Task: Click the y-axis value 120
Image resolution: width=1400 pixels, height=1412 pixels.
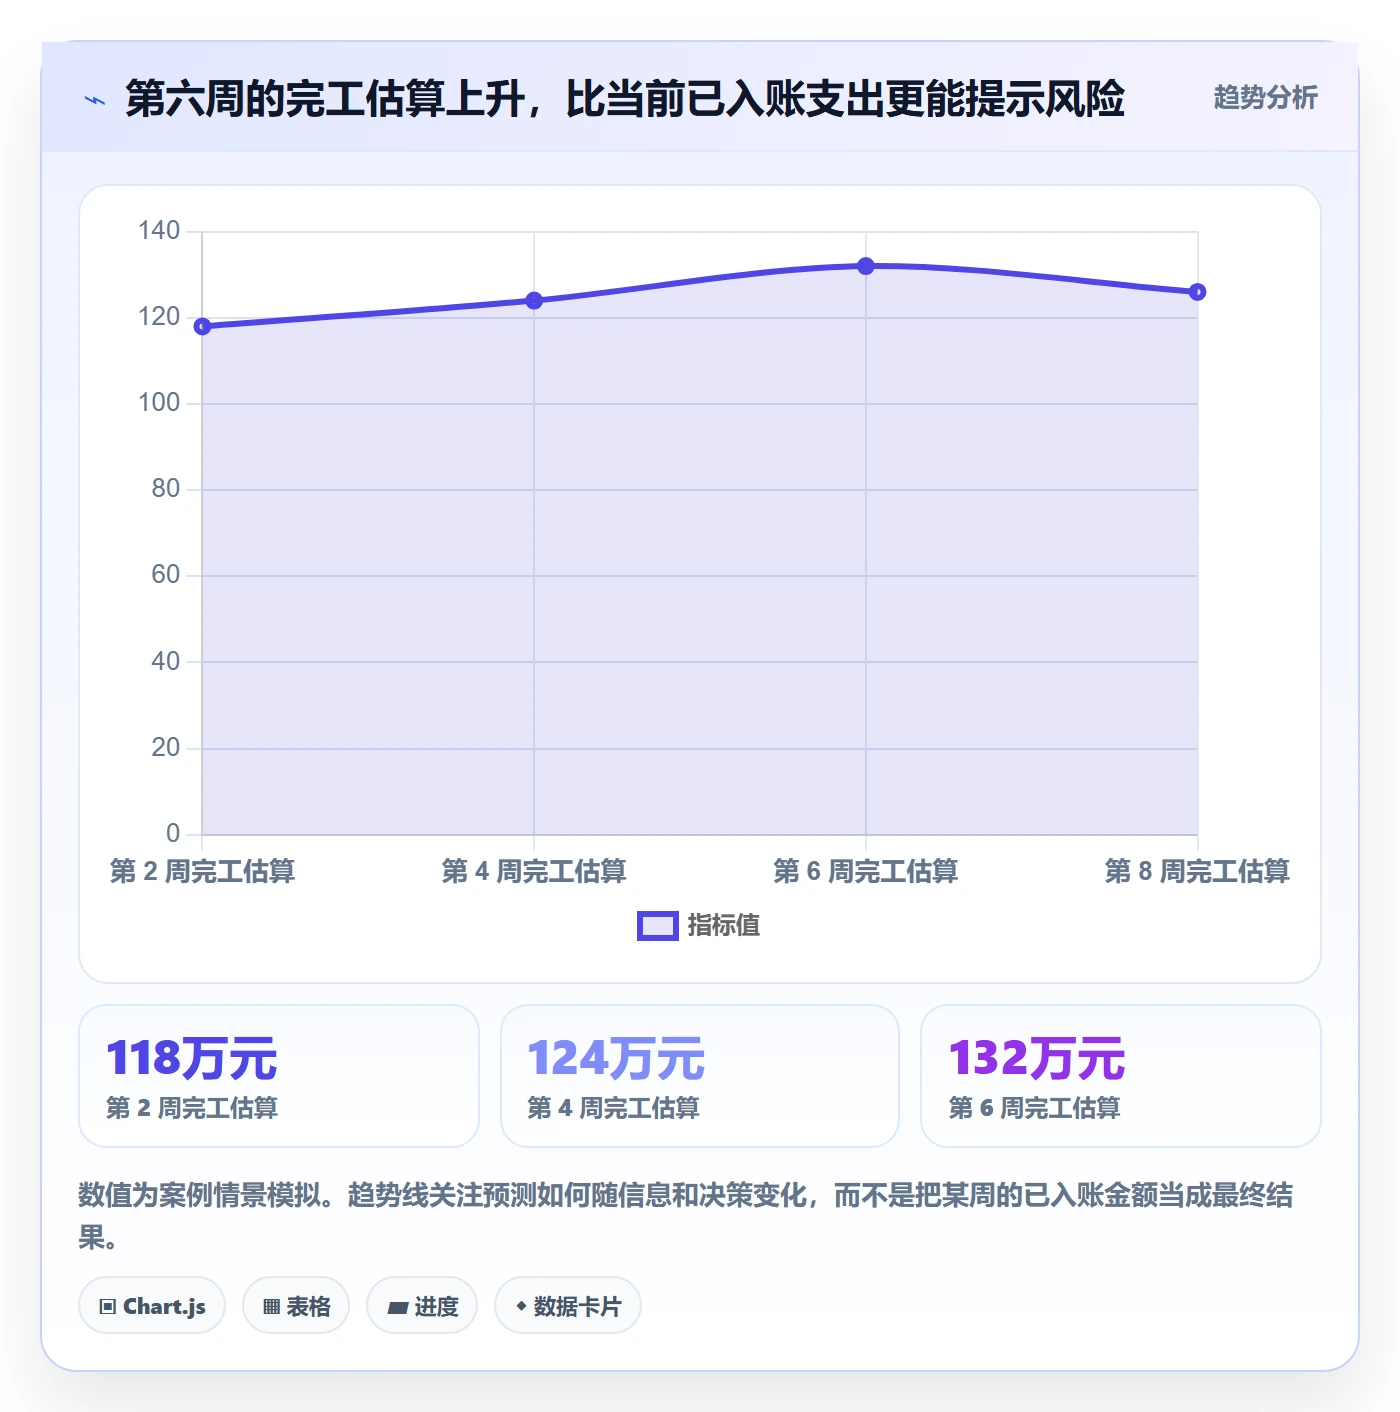Action: [159, 317]
